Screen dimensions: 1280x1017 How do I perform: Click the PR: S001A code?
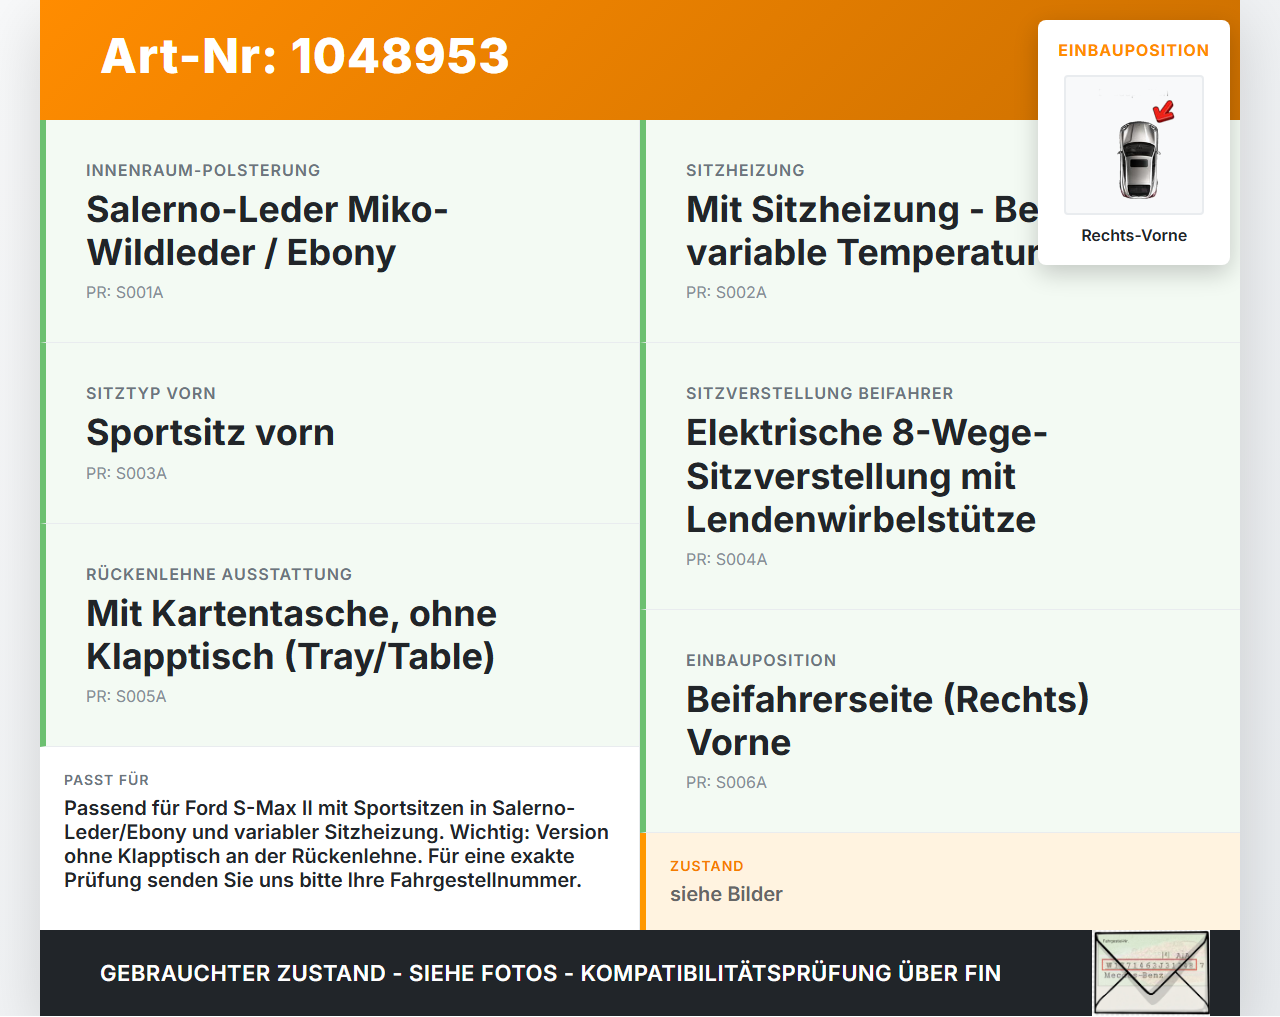[125, 293]
